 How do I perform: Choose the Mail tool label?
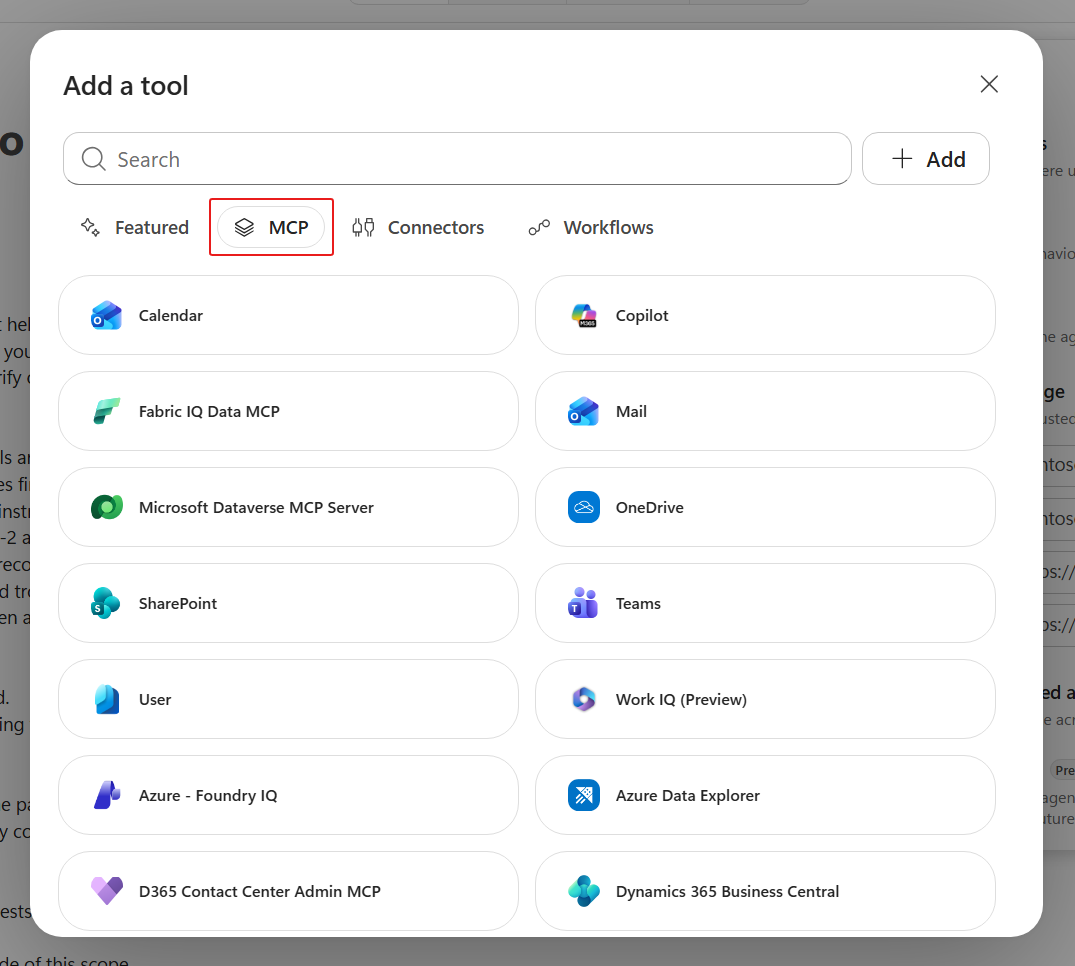[631, 411]
